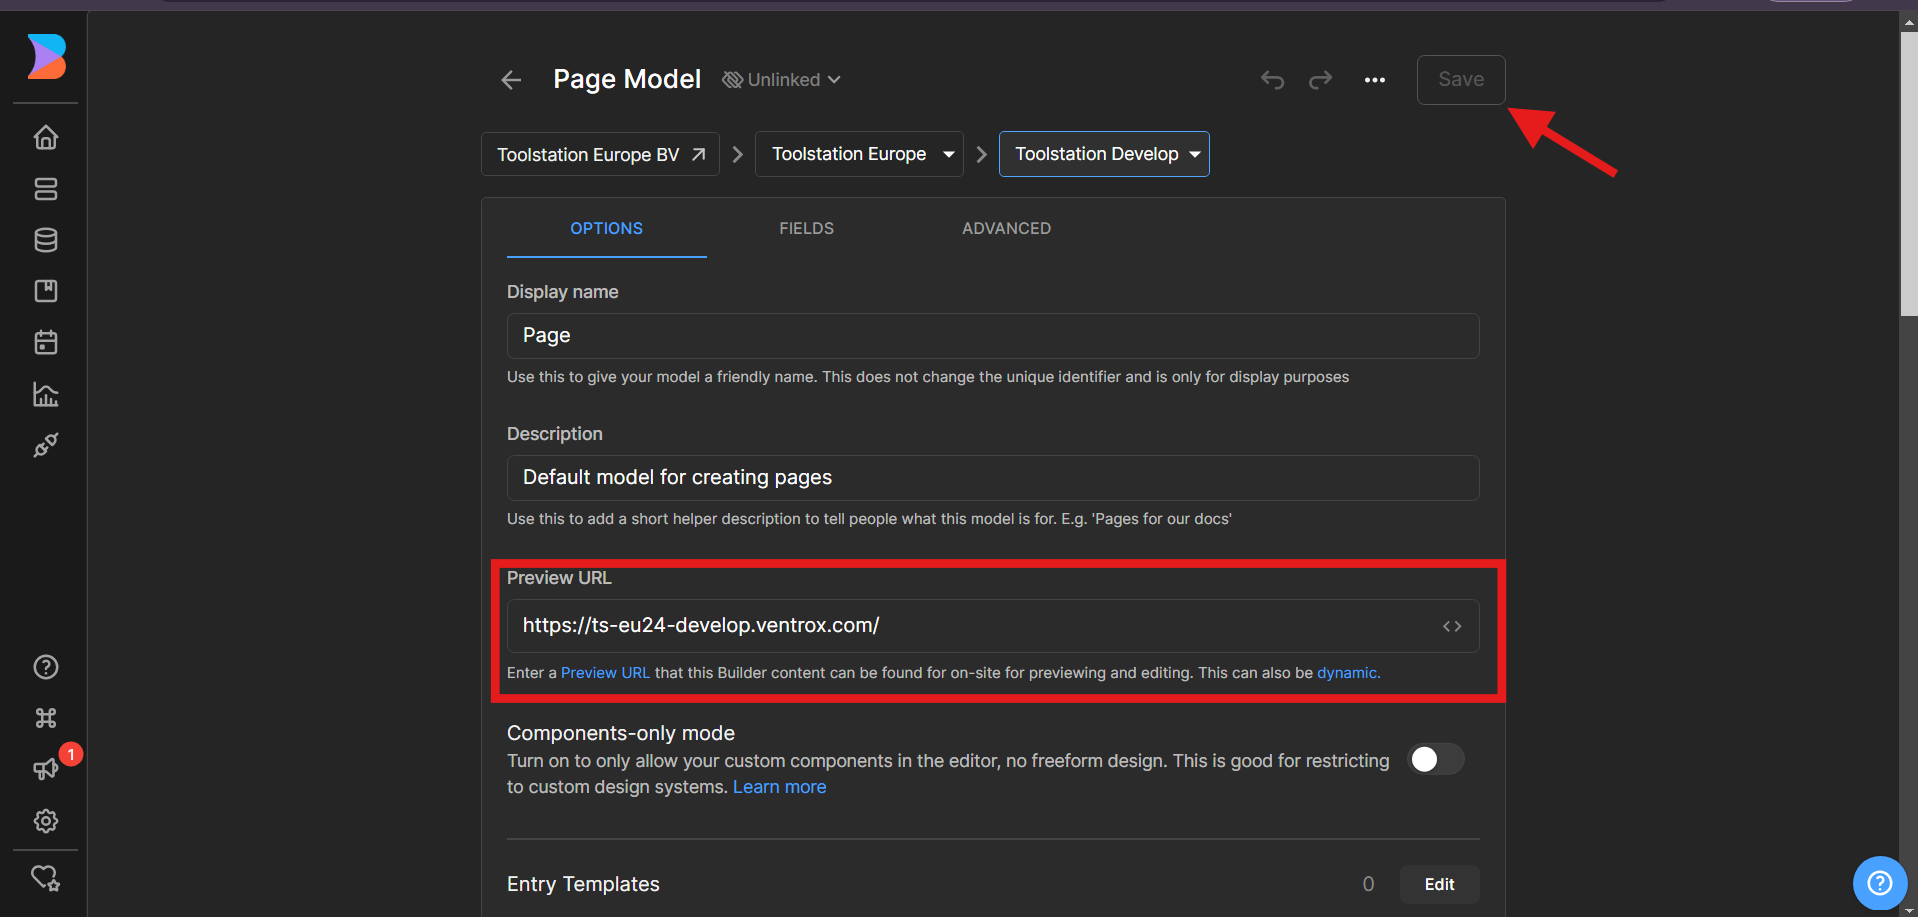Edit the Display name input field

coord(991,335)
